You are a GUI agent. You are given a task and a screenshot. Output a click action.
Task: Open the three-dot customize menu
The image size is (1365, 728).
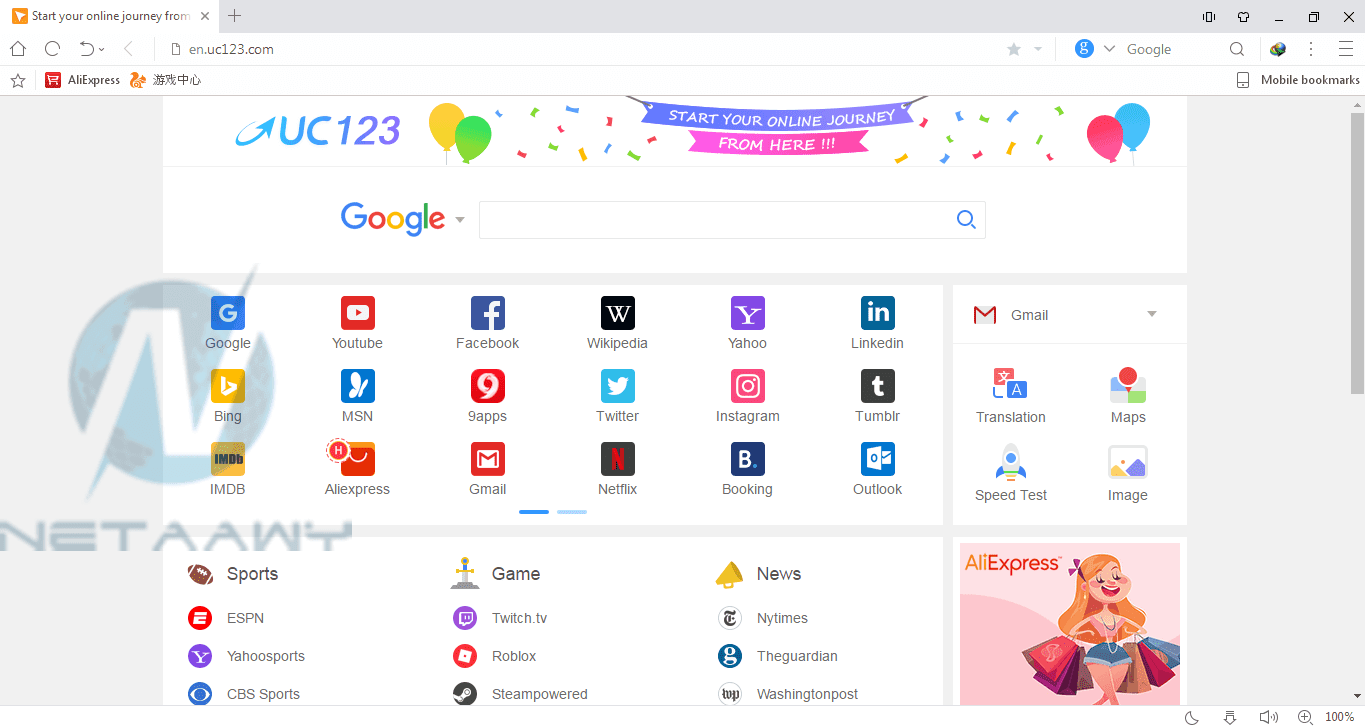click(1311, 49)
